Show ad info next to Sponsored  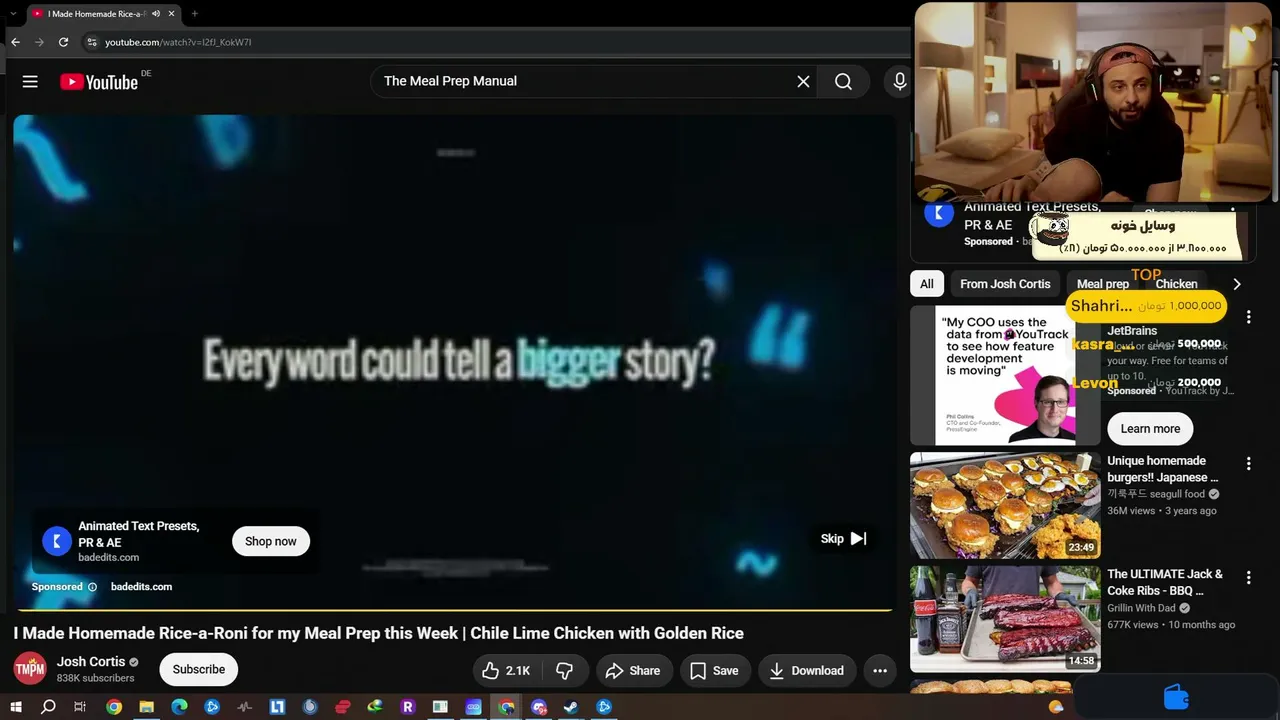[92, 587]
